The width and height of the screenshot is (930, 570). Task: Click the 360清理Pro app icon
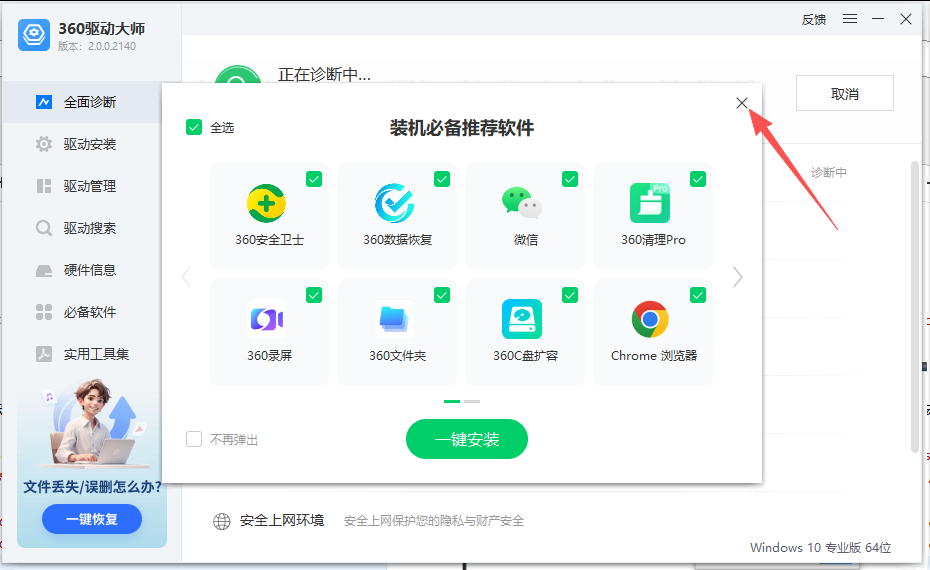click(x=650, y=203)
